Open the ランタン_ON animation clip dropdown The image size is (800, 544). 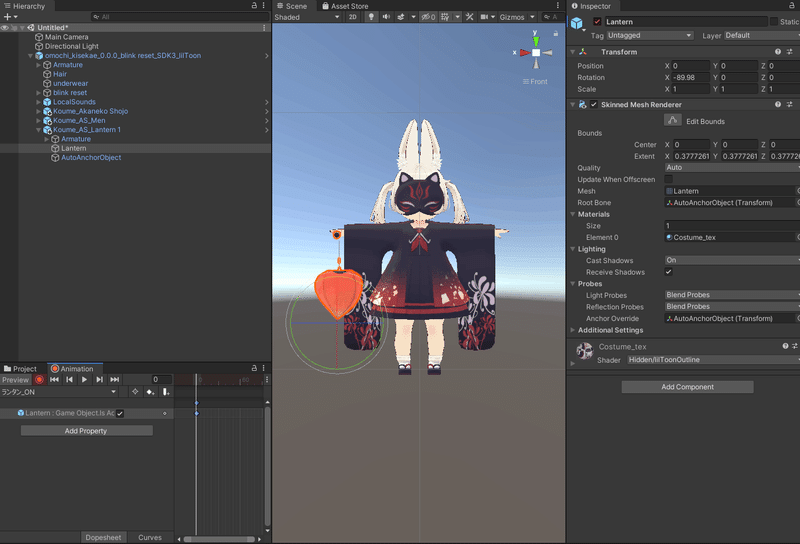[x=59, y=392]
